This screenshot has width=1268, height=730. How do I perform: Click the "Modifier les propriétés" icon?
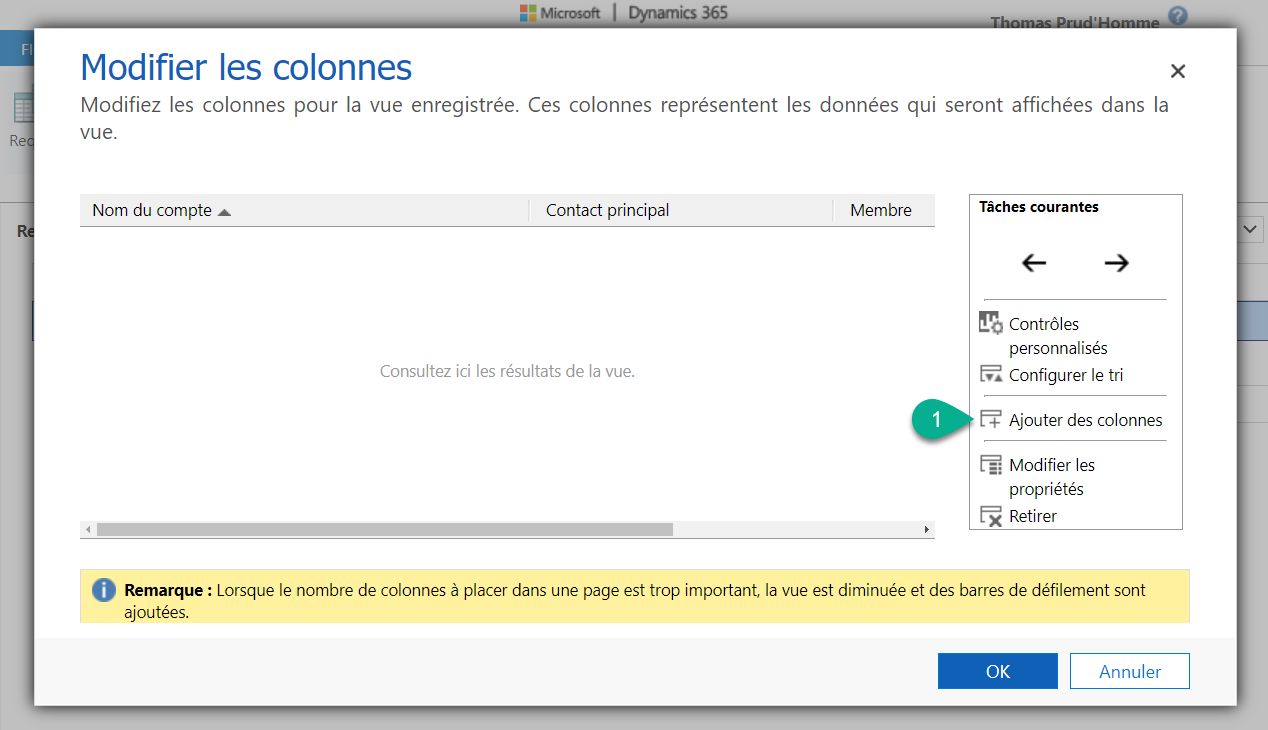tap(990, 463)
